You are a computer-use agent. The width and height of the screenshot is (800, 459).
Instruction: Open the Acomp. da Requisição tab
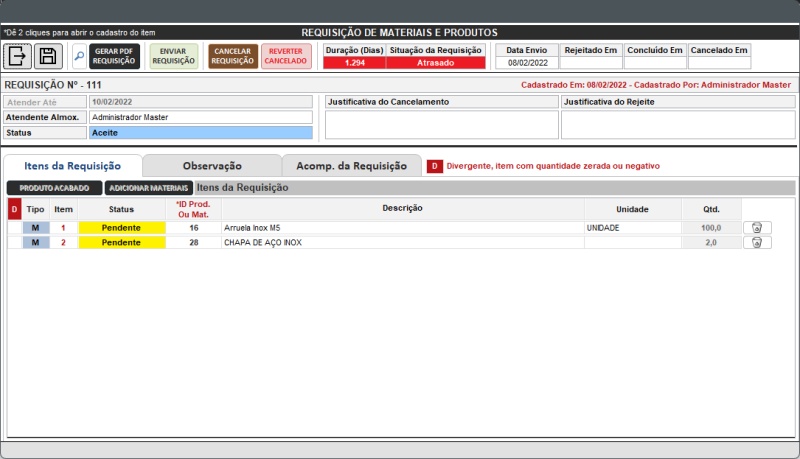pyautogui.click(x=351, y=166)
